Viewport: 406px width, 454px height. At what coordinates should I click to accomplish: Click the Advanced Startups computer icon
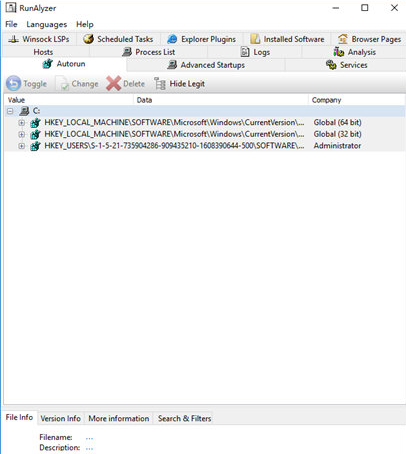(x=172, y=65)
